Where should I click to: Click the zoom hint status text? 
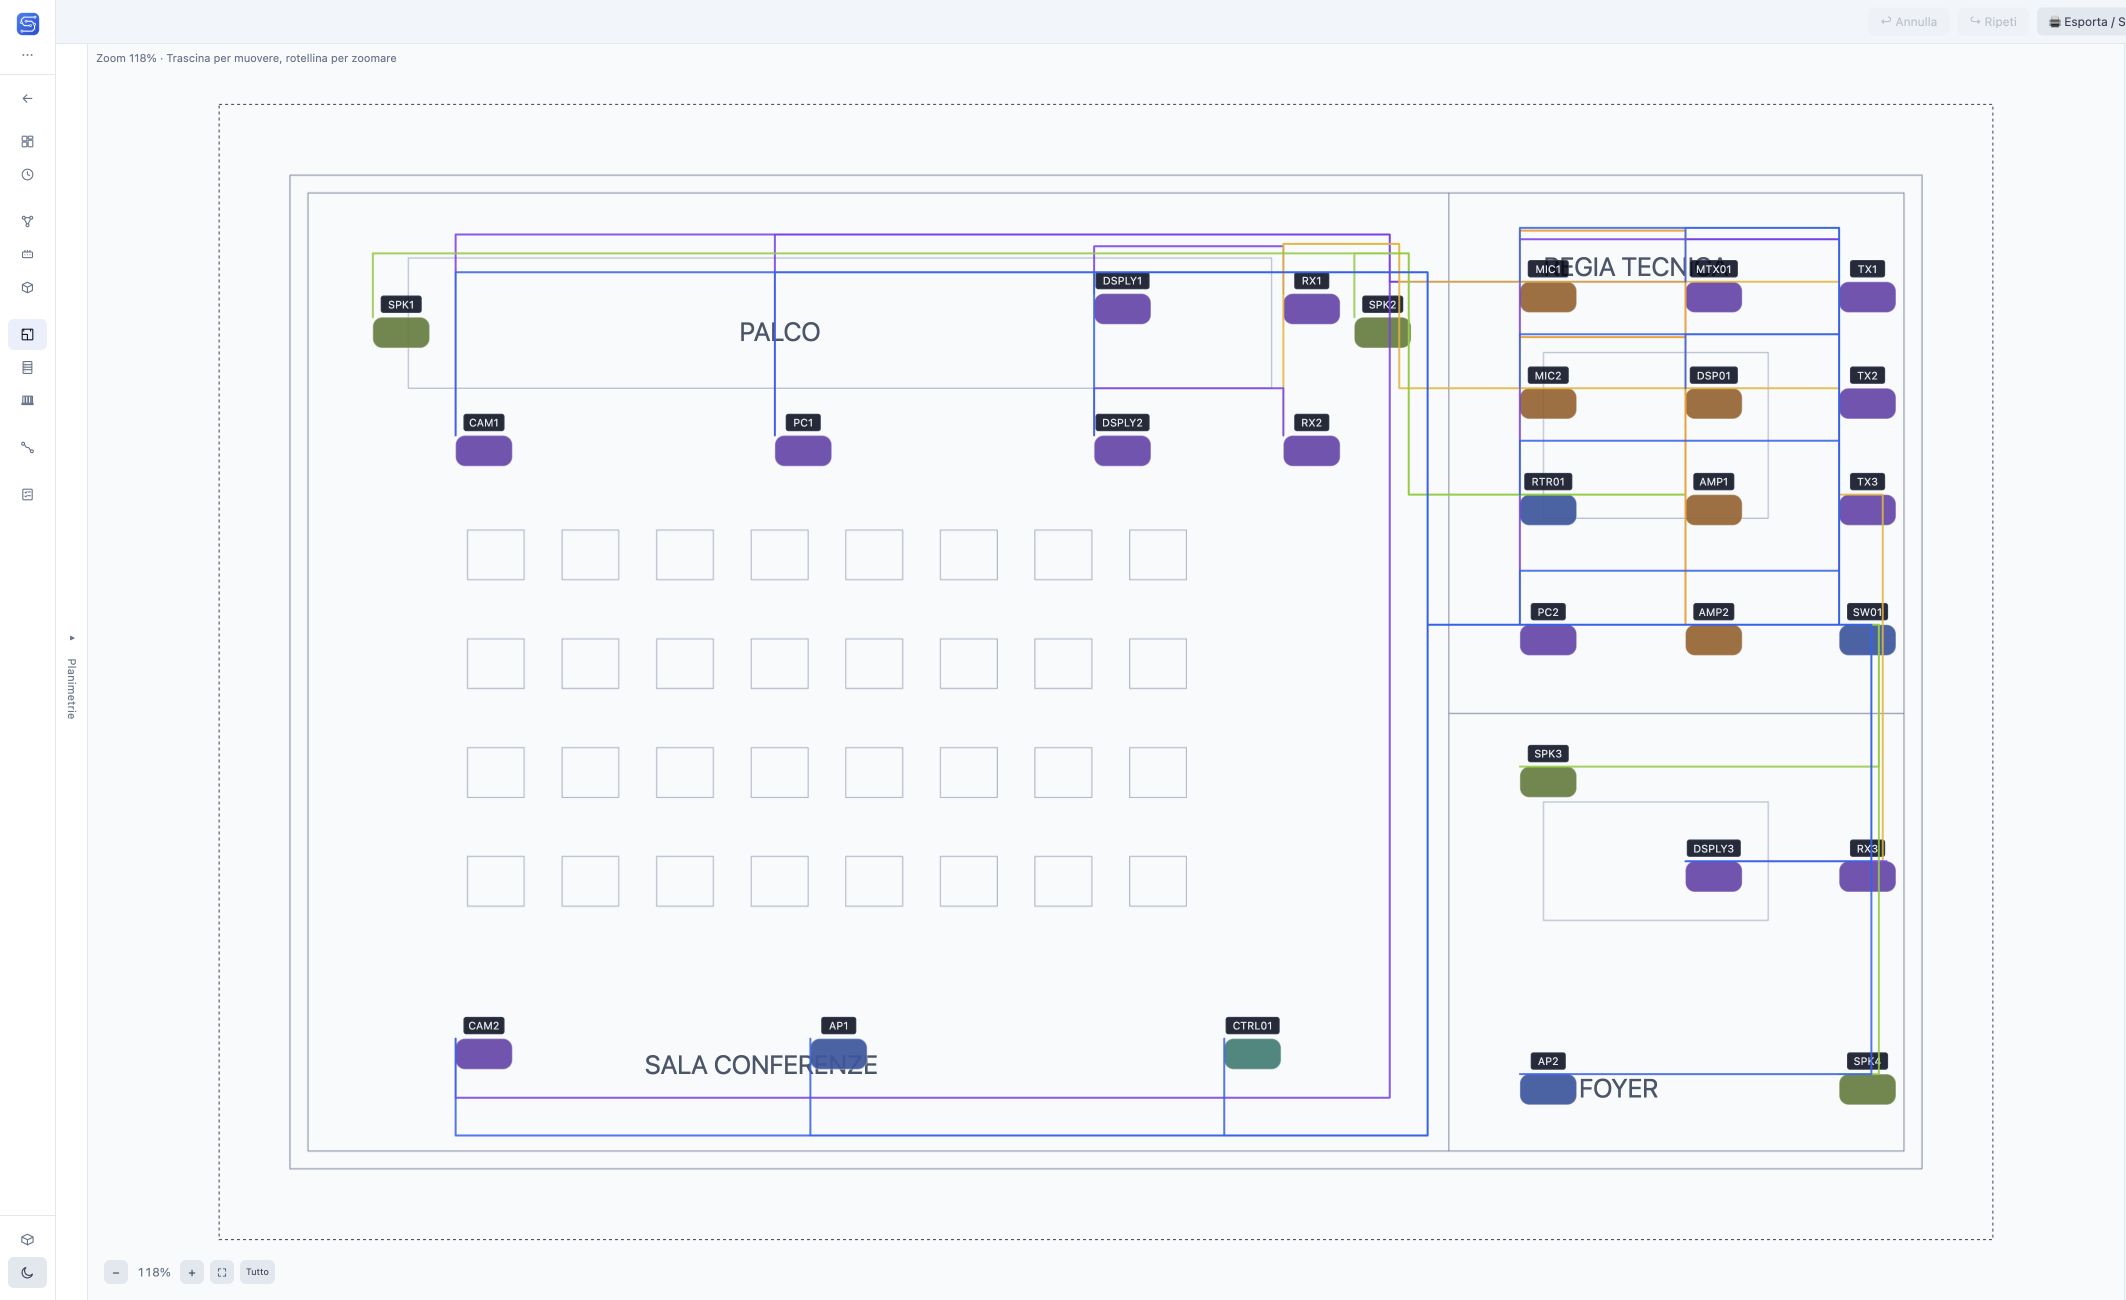tap(246, 59)
